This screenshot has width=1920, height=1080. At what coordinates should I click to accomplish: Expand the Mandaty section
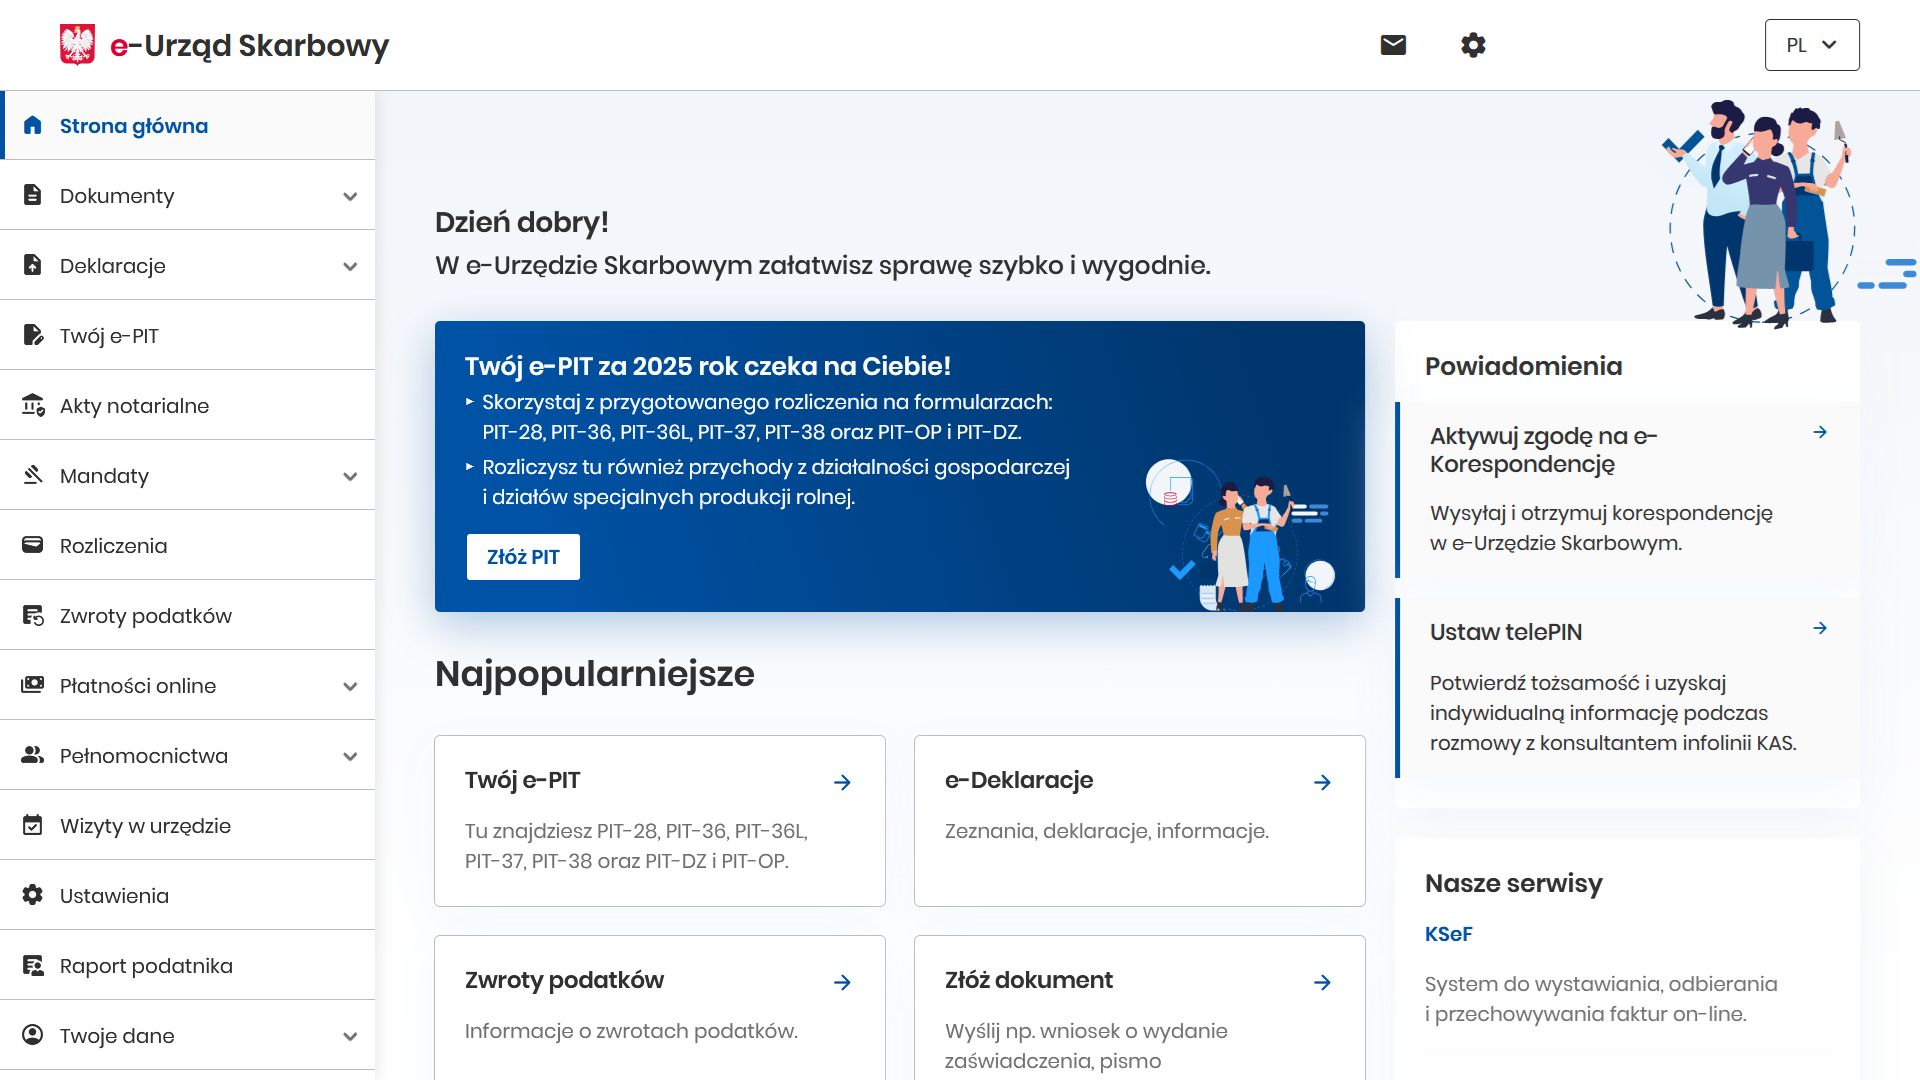coord(349,475)
